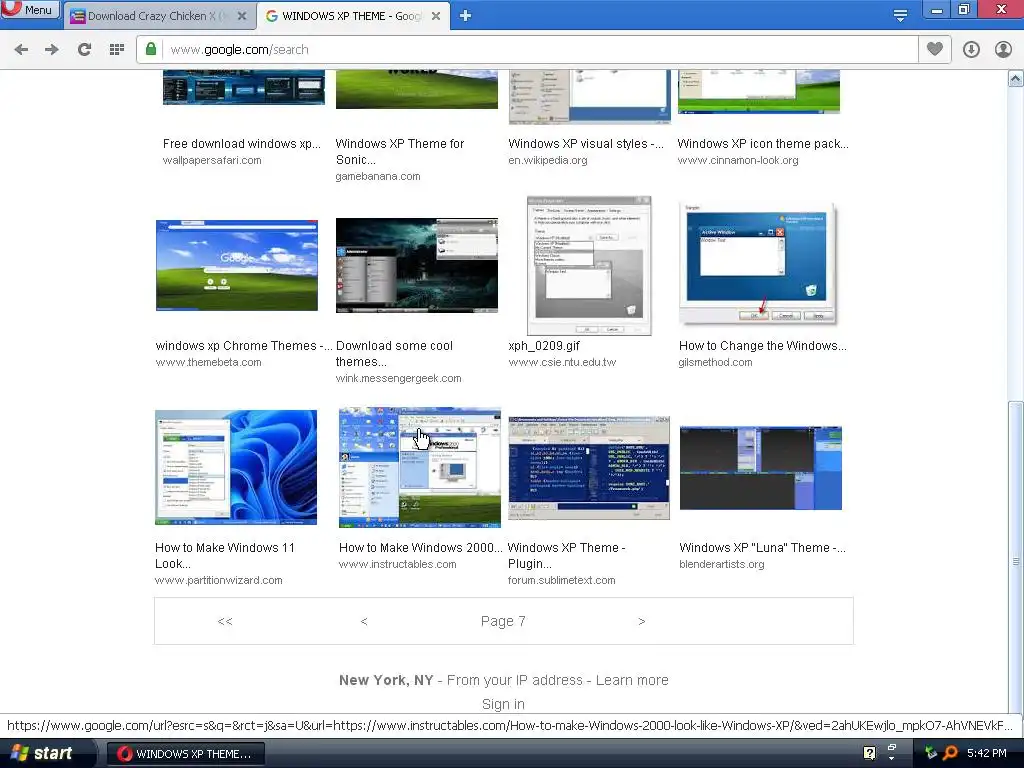
Task: Click the wallpapersafari.com source text
Action: [x=212, y=161]
